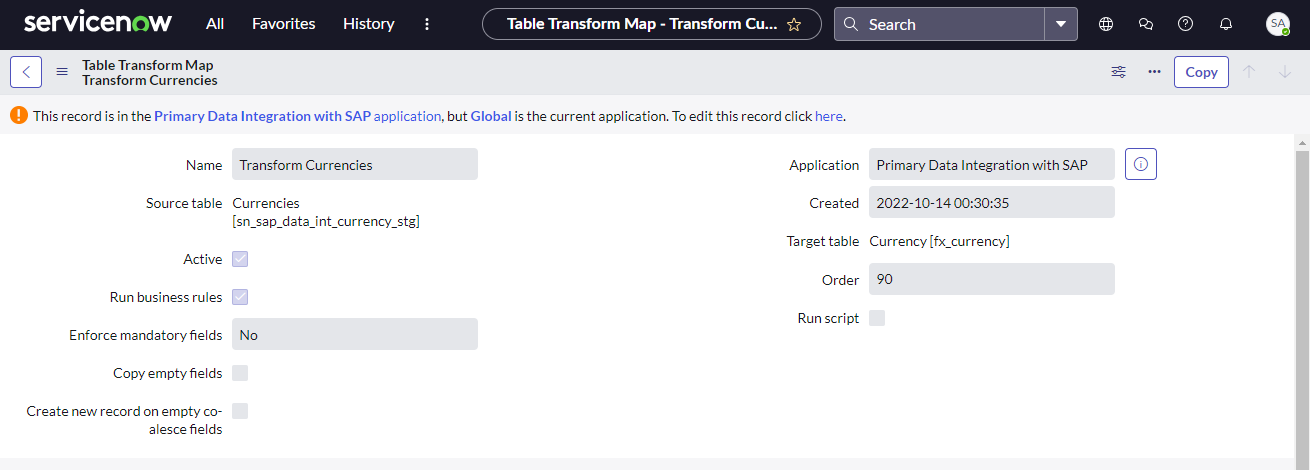Expand the search options dropdown arrow
This screenshot has height=470, width=1310.
point(1061,24)
